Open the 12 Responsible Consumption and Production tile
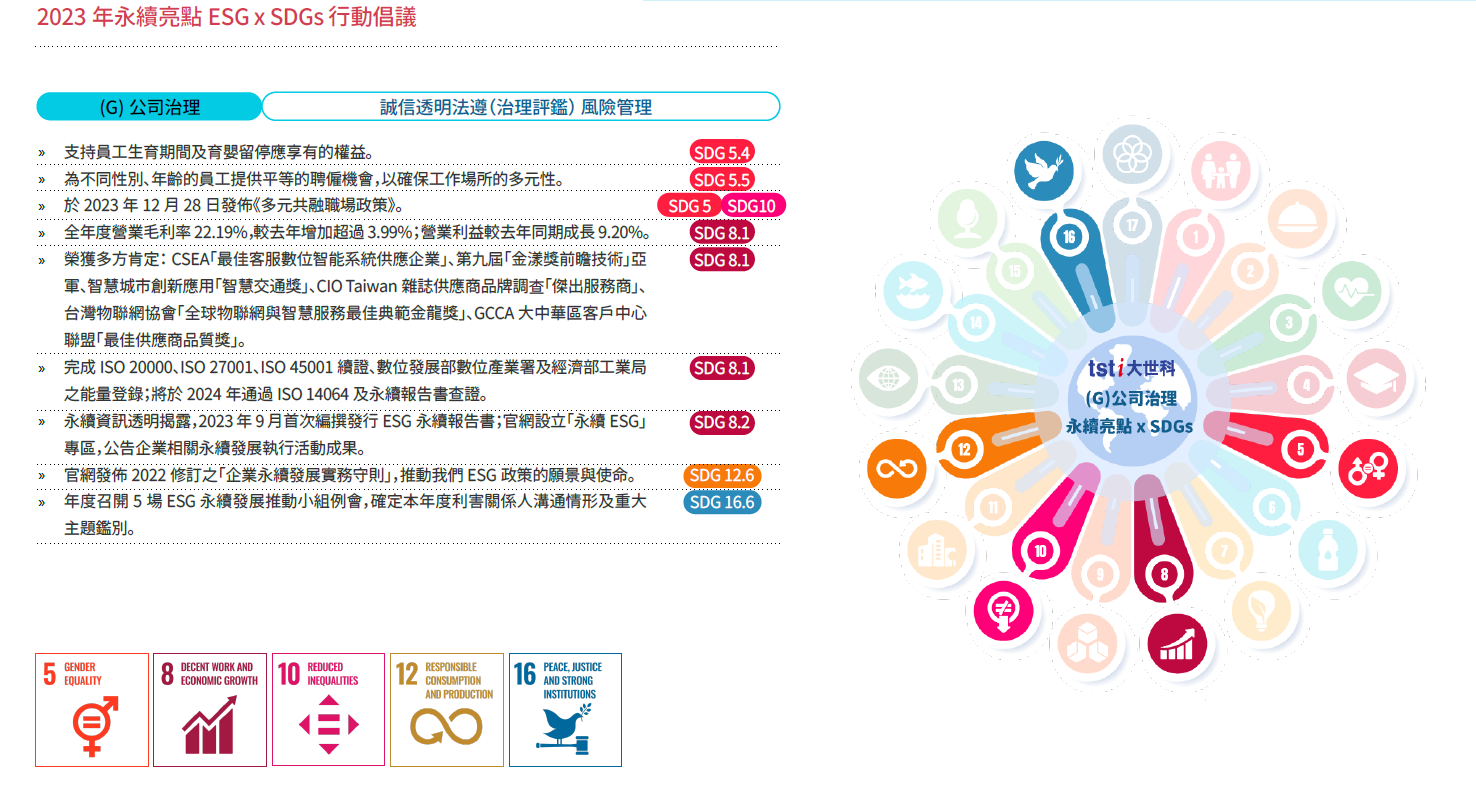Viewport: 1476px width, 806px height. [446, 710]
